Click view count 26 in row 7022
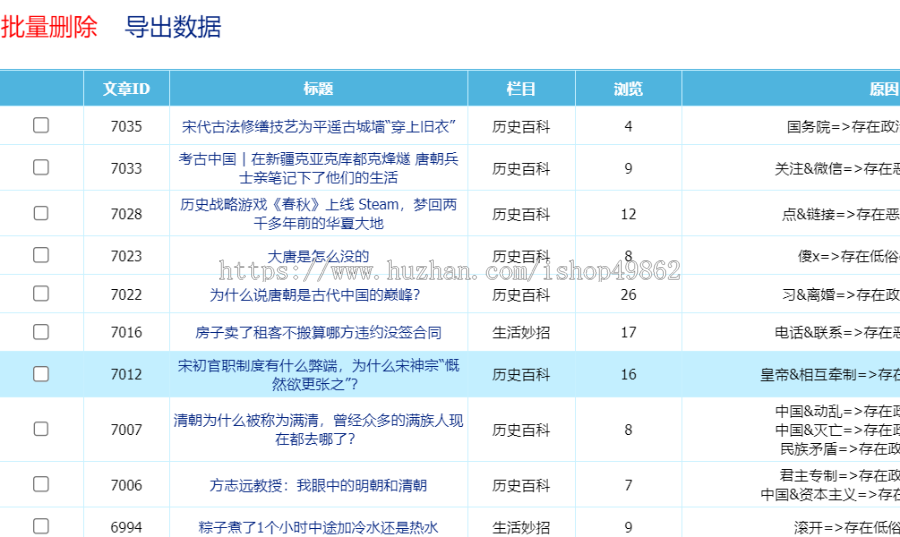 (629, 294)
